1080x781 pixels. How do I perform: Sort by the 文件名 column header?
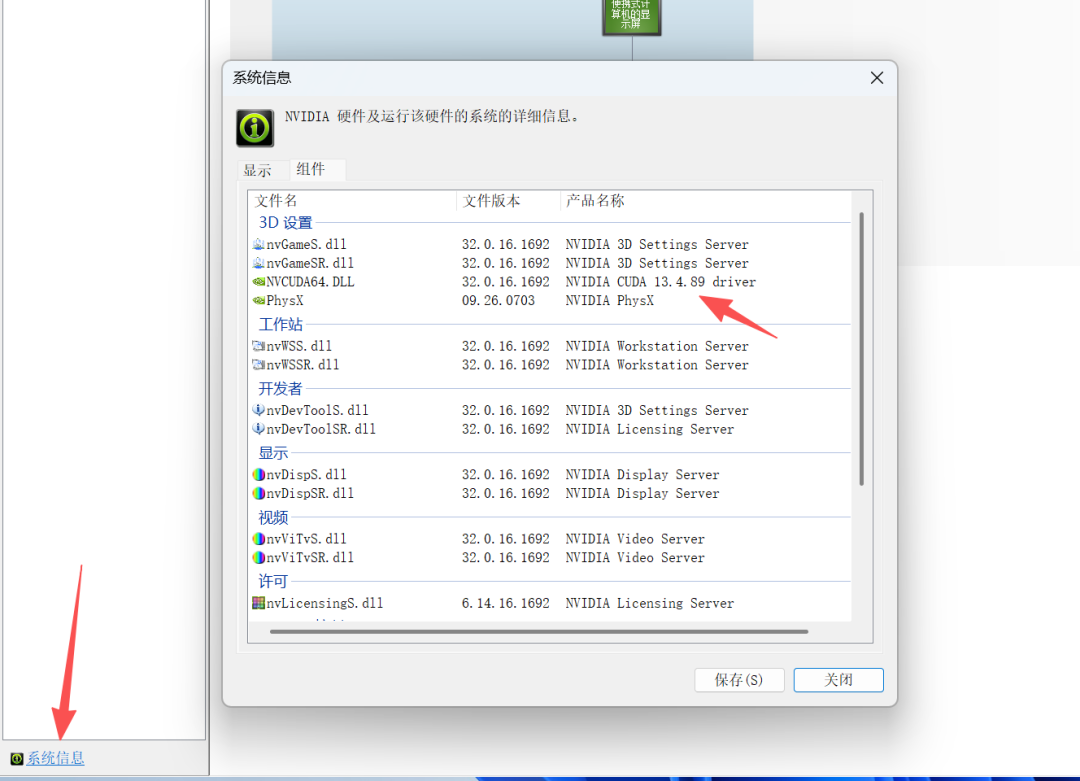[353, 200]
